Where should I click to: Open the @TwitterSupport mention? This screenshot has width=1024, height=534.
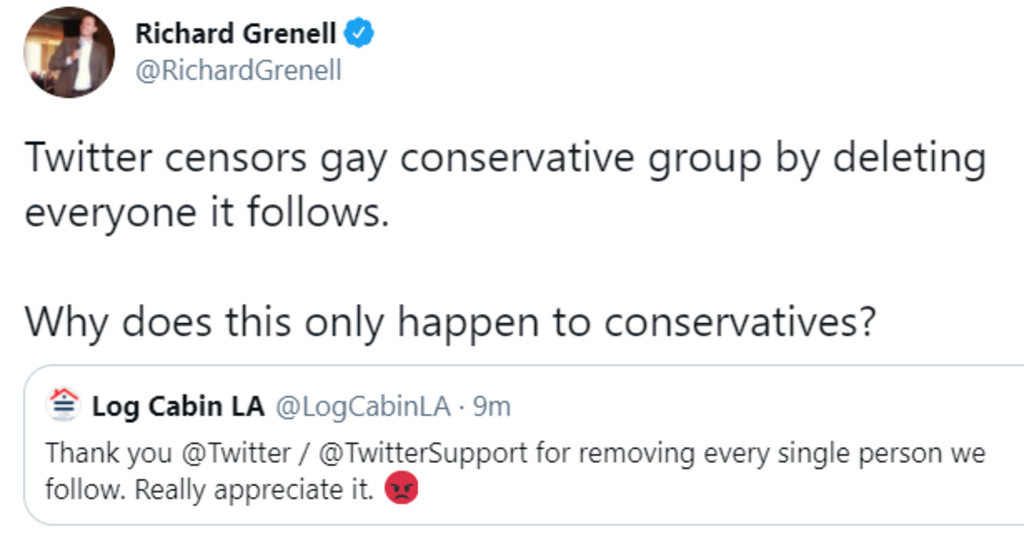click(422, 453)
